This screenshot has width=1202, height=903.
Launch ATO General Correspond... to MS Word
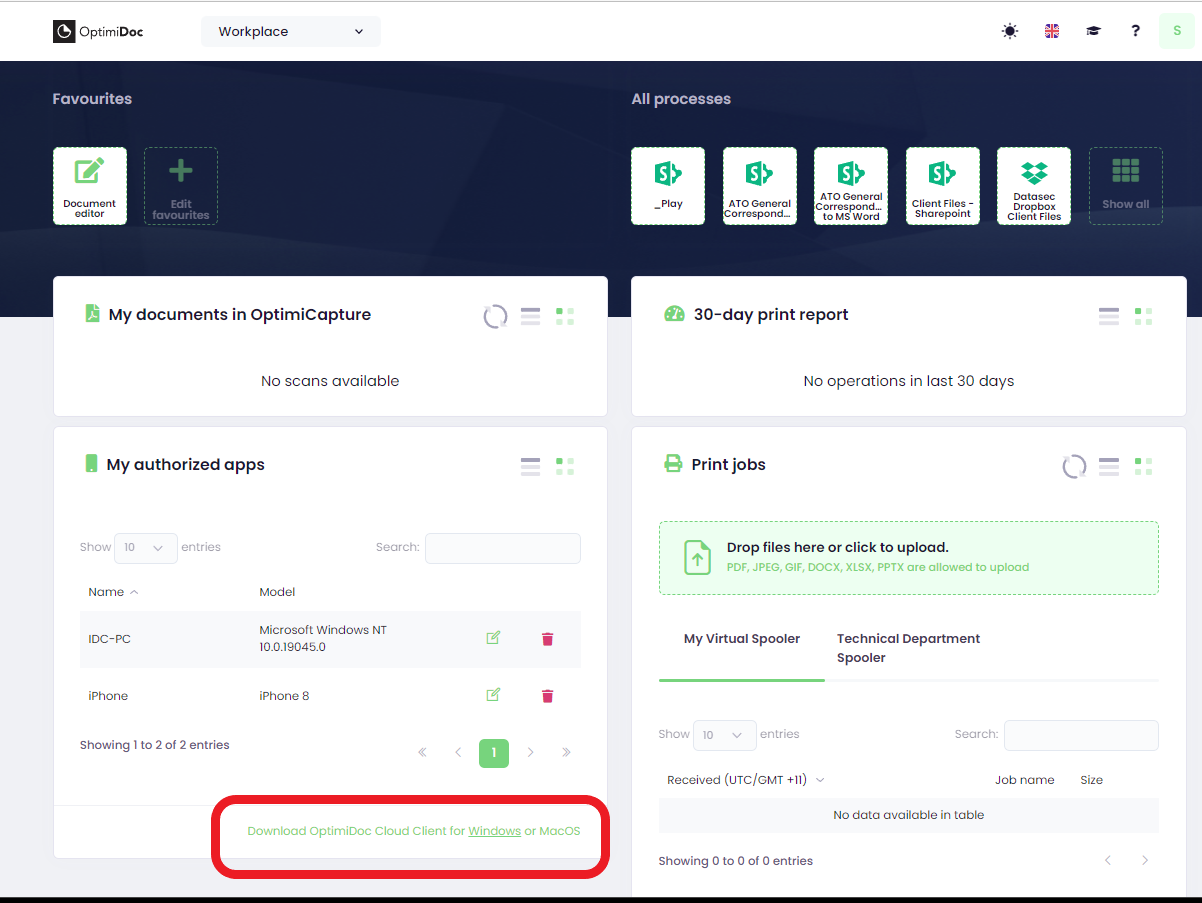851,186
